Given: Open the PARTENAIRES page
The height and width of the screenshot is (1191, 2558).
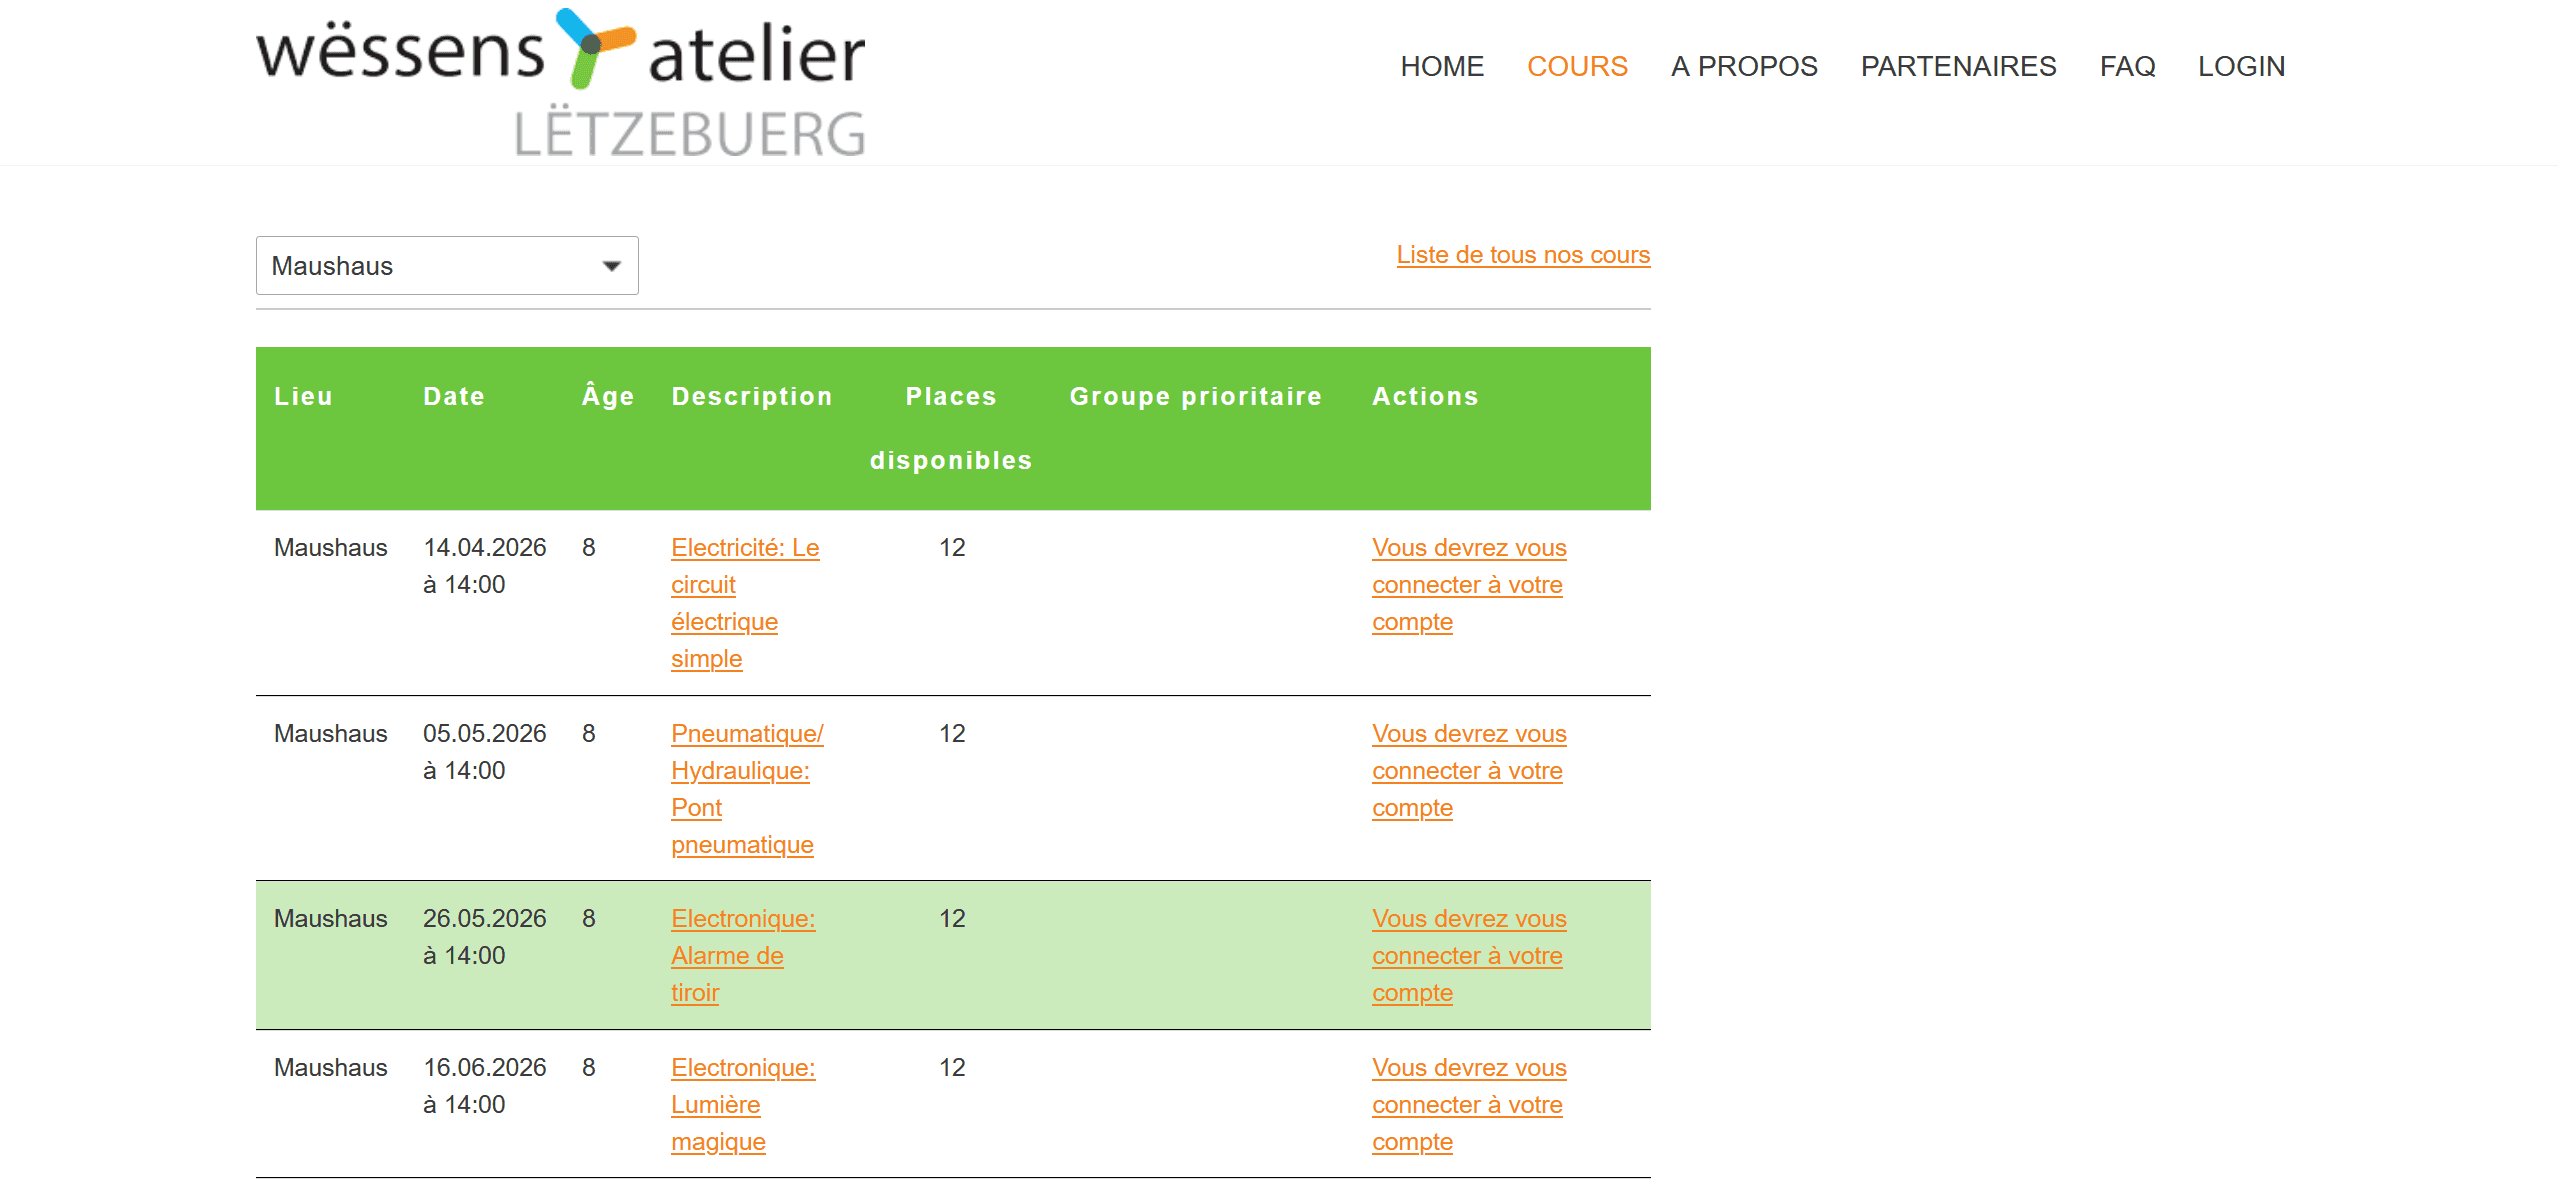Looking at the screenshot, I should pyautogui.click(x=1958, y=66).
